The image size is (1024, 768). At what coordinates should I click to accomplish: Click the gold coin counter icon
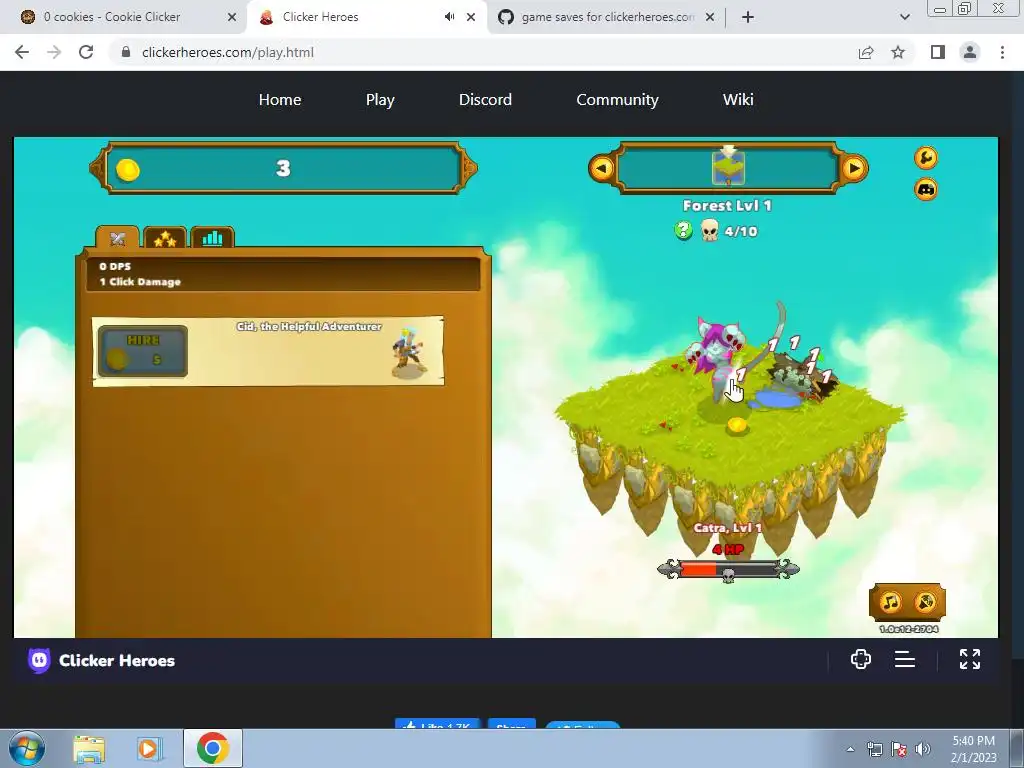coord(128,170)
